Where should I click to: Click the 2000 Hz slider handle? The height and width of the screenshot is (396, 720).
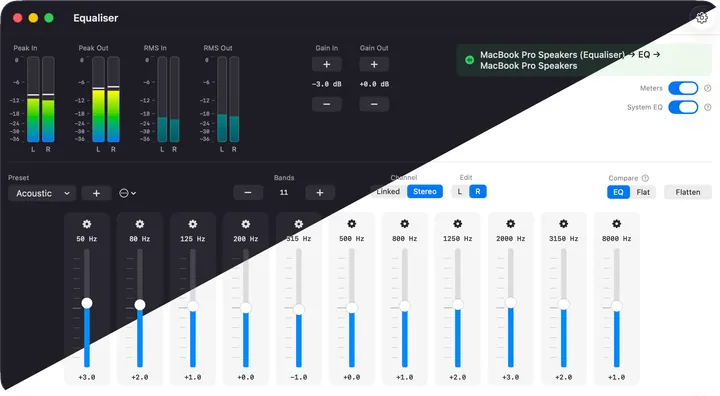(511, 303)
